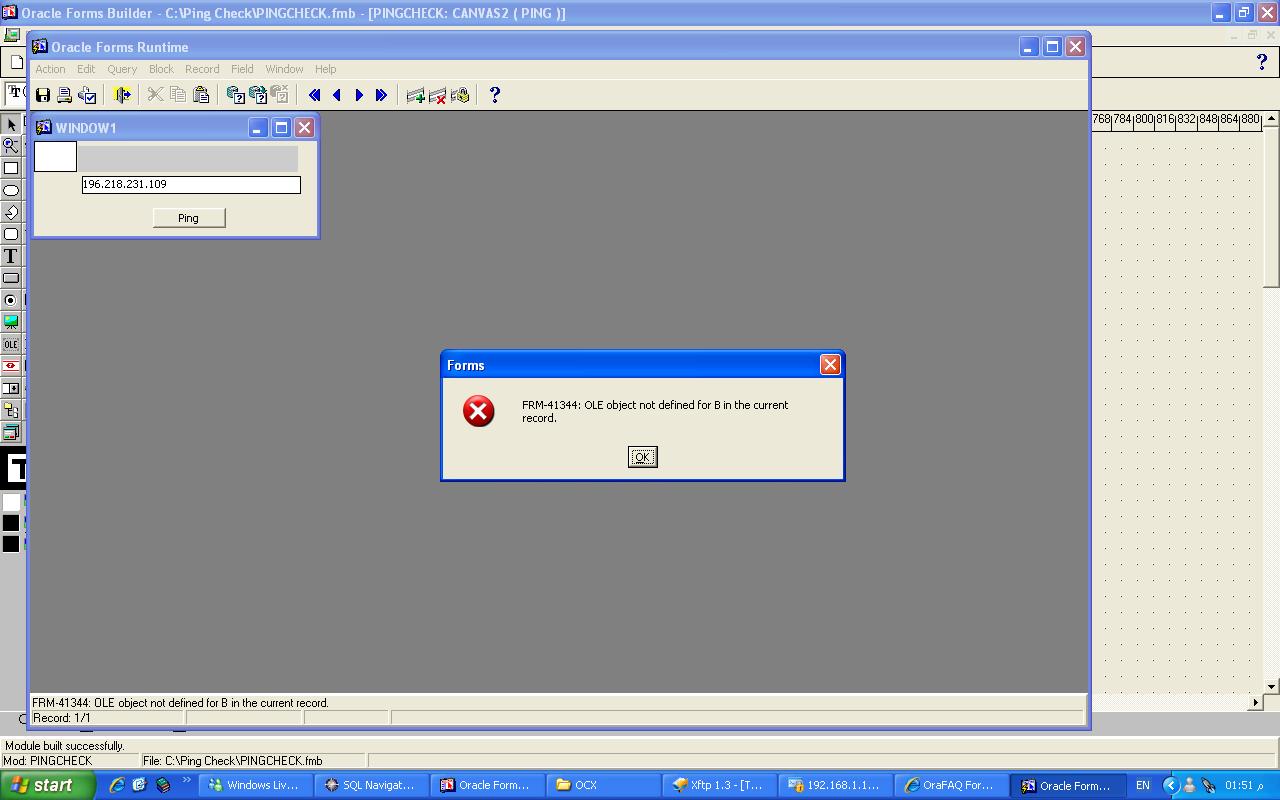Select the pointer tool in Forms Builder palette

pos(11,124)
